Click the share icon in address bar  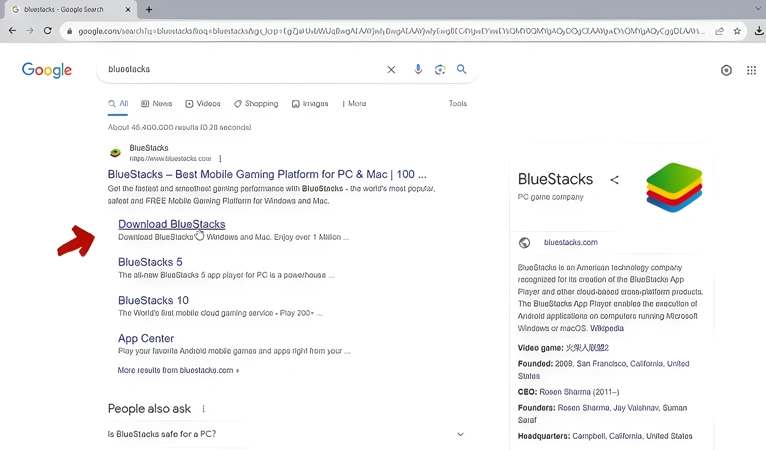720,31
